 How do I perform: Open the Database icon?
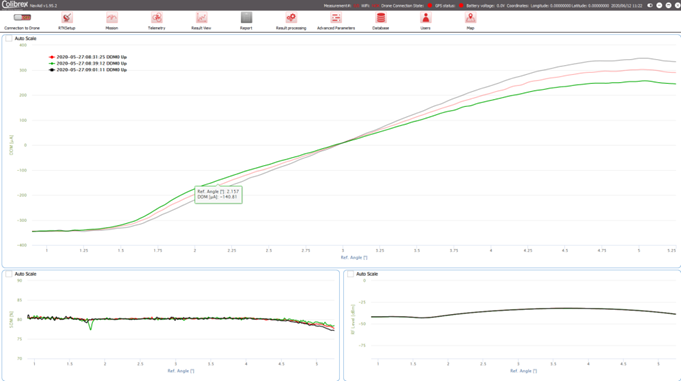pyautogui.click(x=381, y=18)
